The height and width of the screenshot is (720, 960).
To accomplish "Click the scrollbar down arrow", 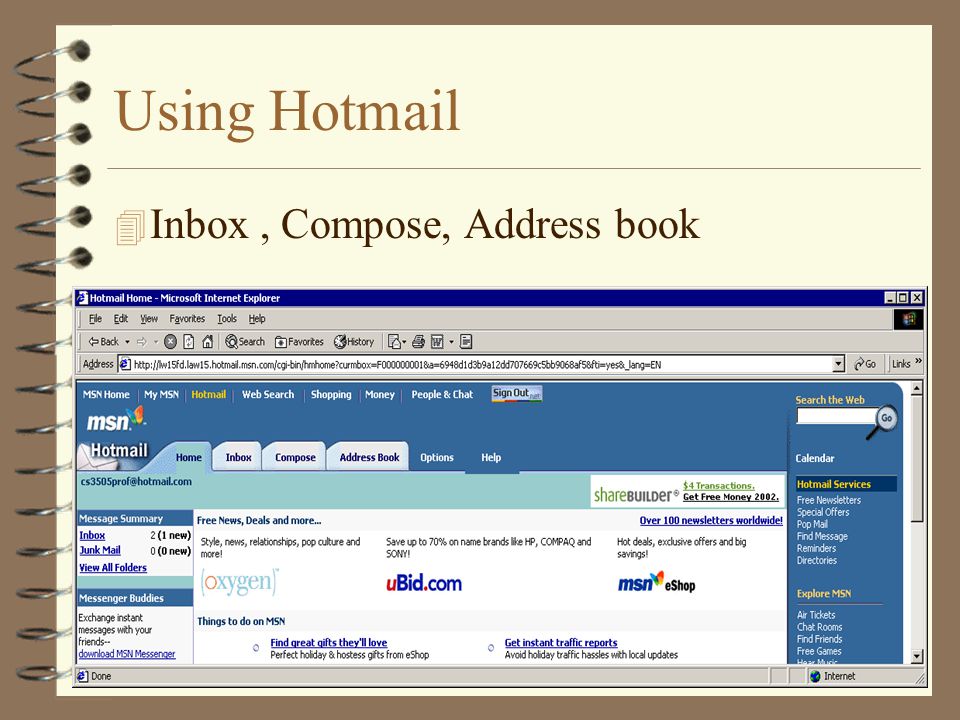I will 917,656.
